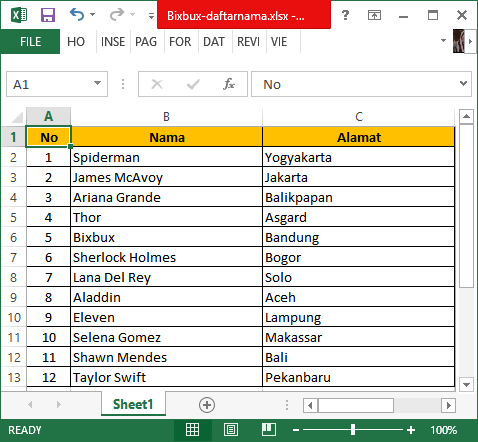Screen dimensions: 478x442
Task: Click the Sheet1 tab
Action: point(133,404)
